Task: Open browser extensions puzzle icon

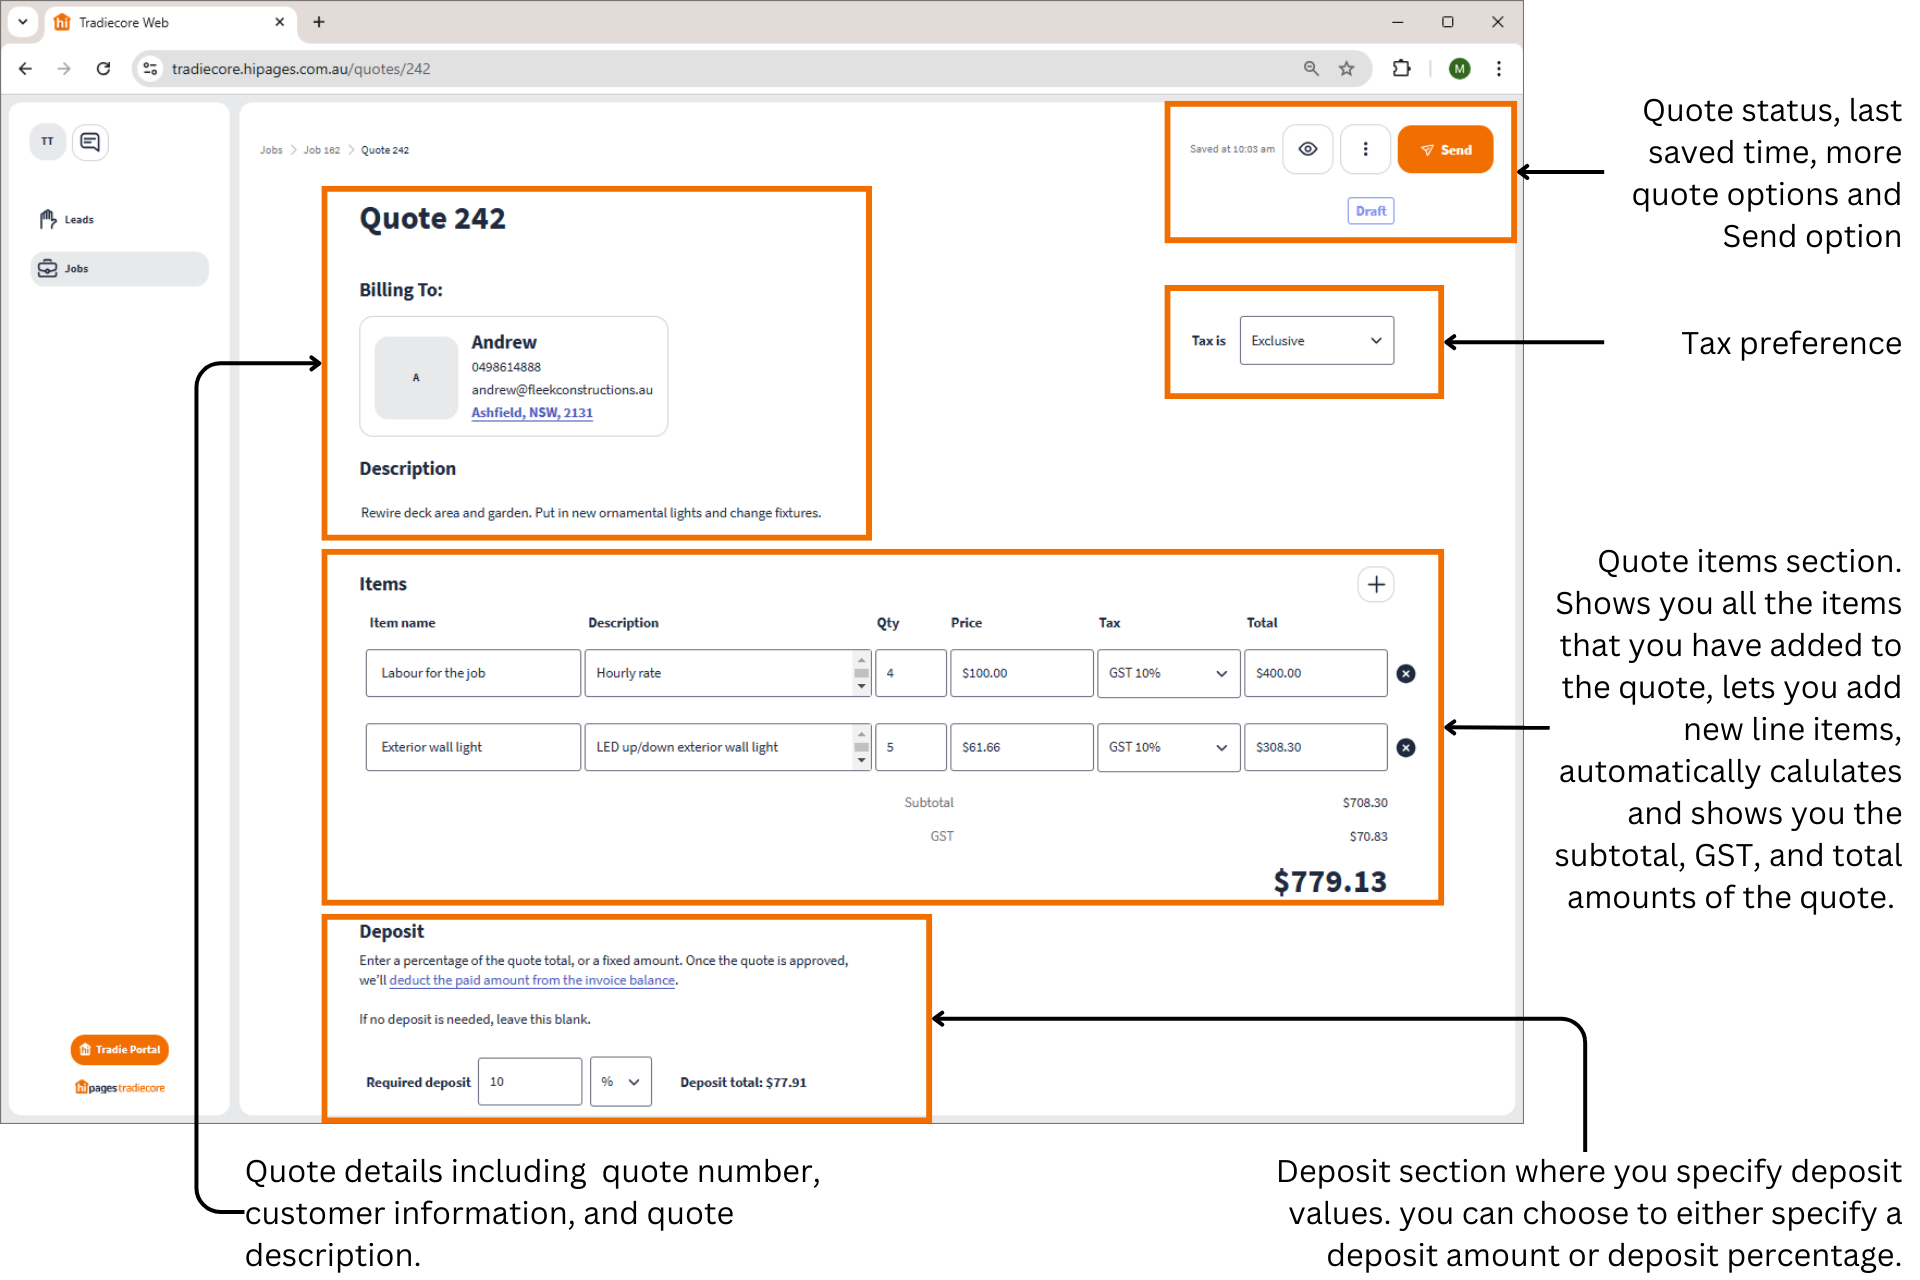Action: click(1401, 69)
